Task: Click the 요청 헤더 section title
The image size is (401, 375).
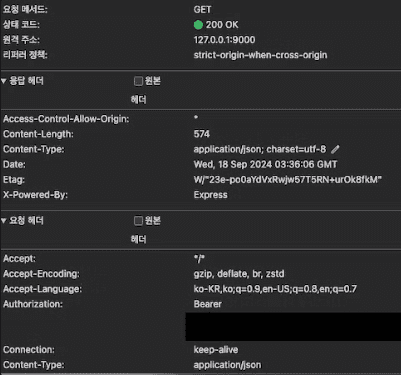Action: 26,221
